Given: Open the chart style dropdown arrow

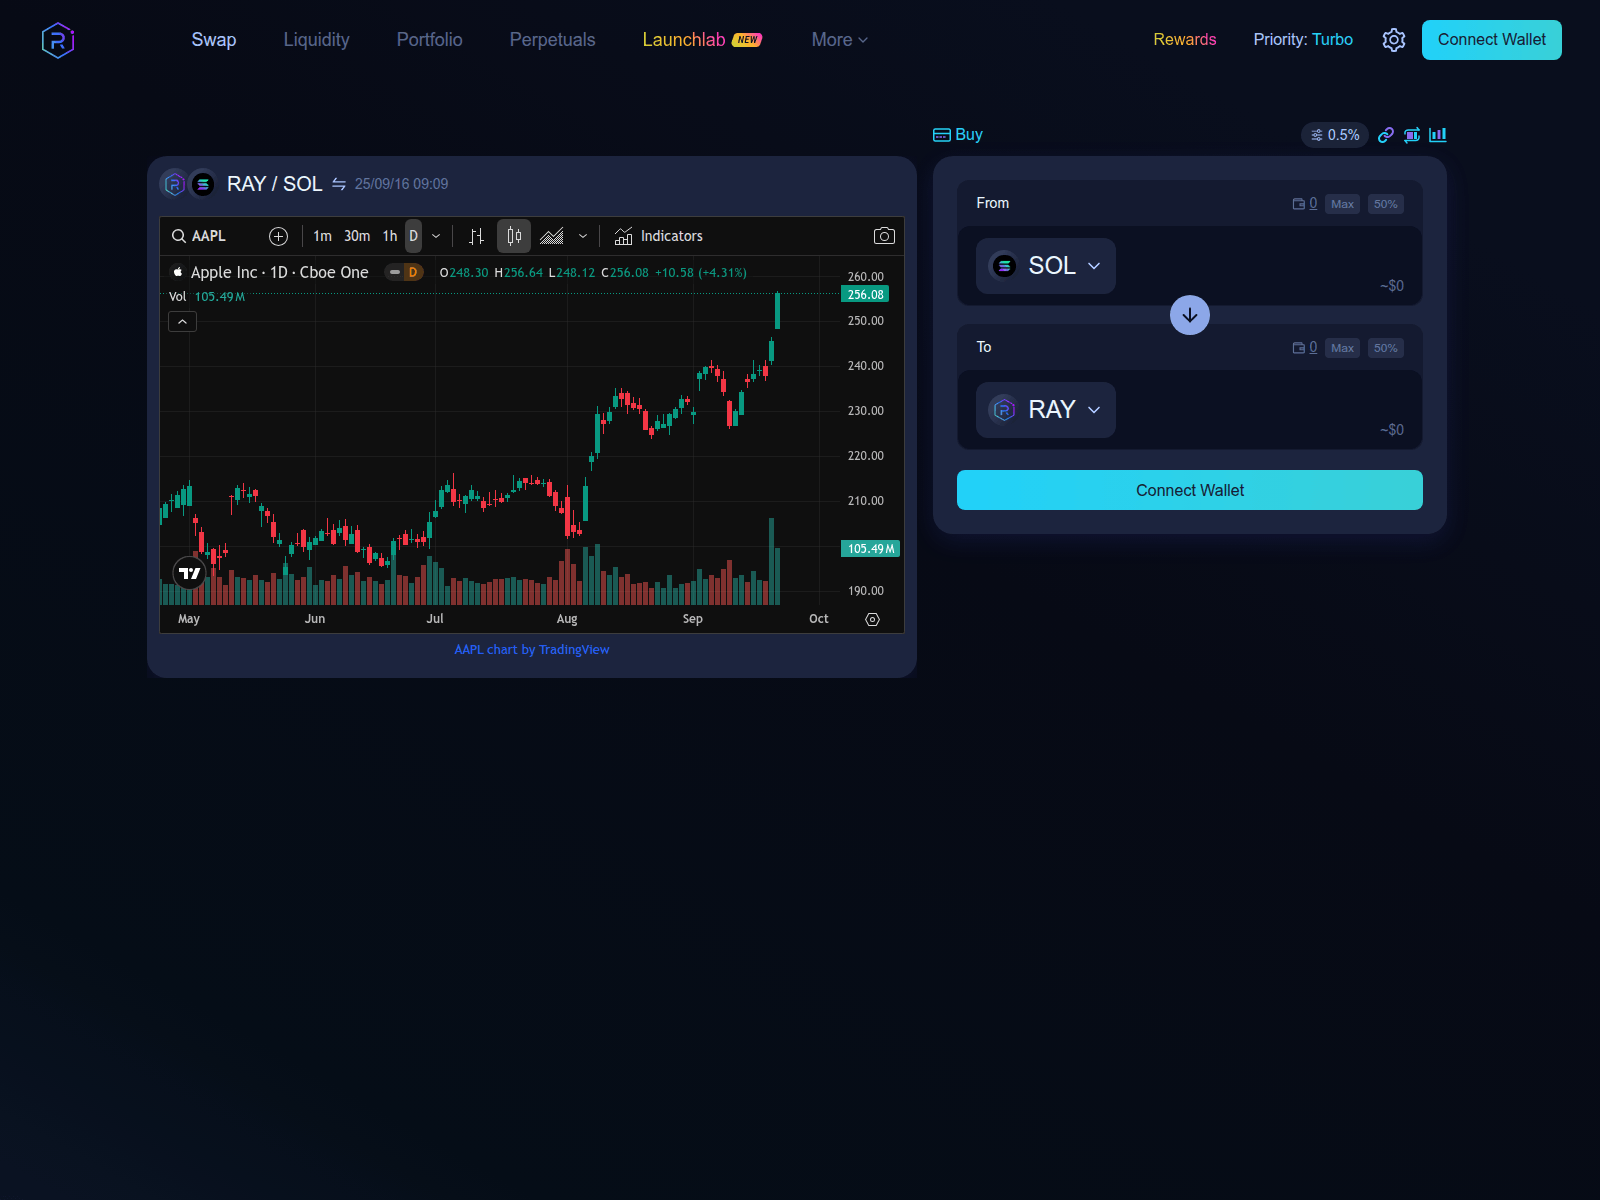Looking at the screenshot, I should point(583,236).
